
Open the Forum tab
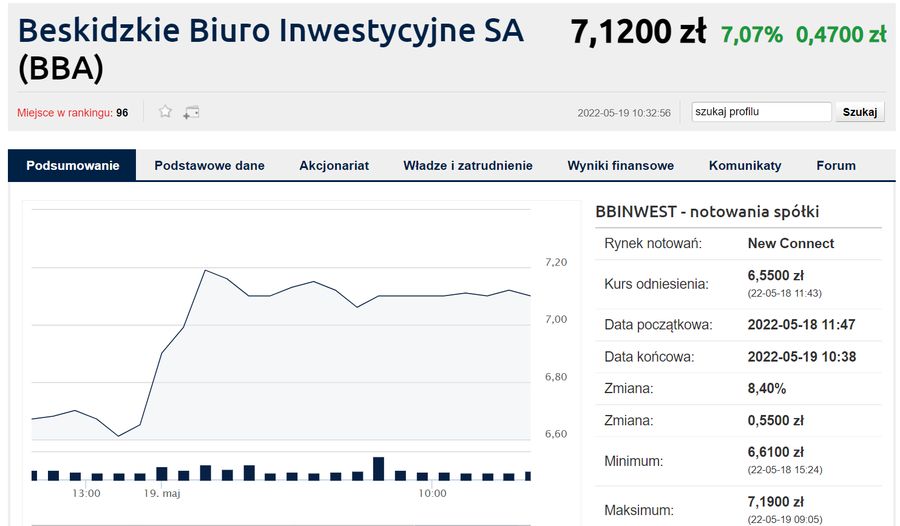click(x=836, y=166)
